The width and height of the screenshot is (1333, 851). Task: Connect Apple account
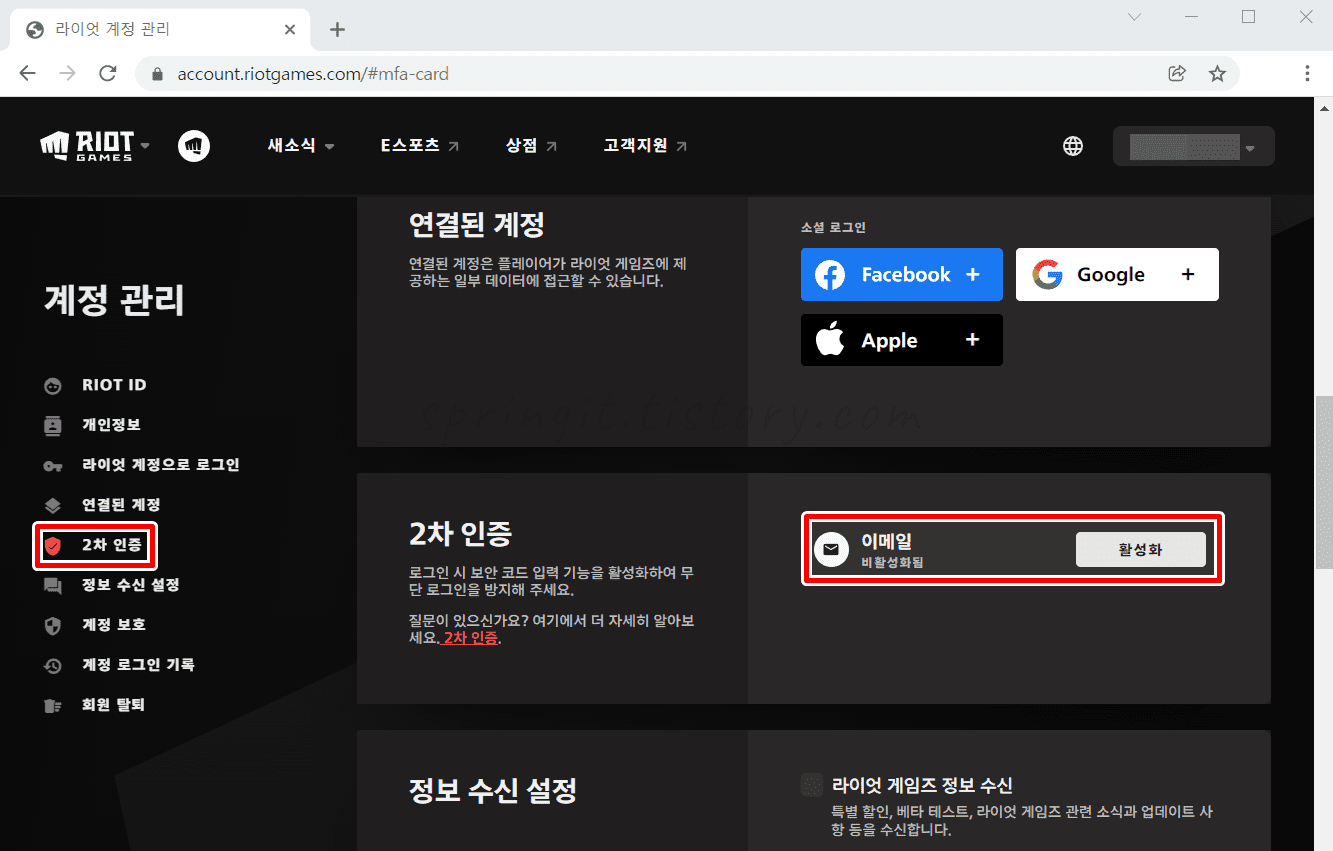[902, 340]
